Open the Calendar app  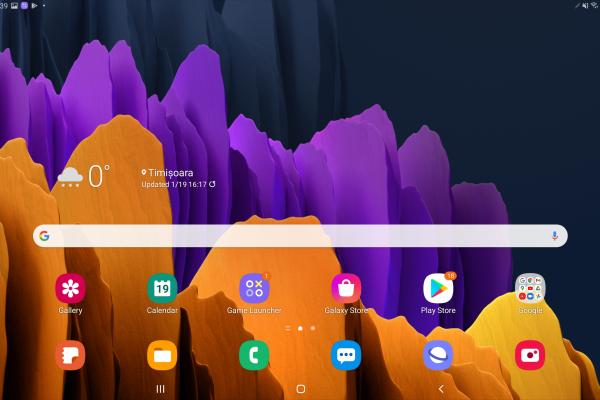tap(162, 289)
